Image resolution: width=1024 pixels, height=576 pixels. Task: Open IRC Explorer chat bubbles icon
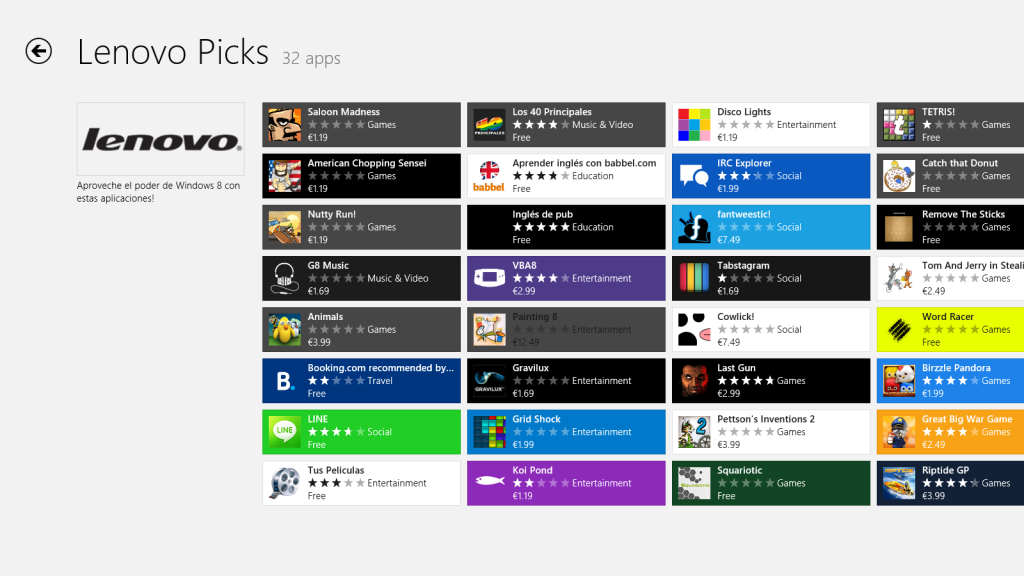point(694,176)
